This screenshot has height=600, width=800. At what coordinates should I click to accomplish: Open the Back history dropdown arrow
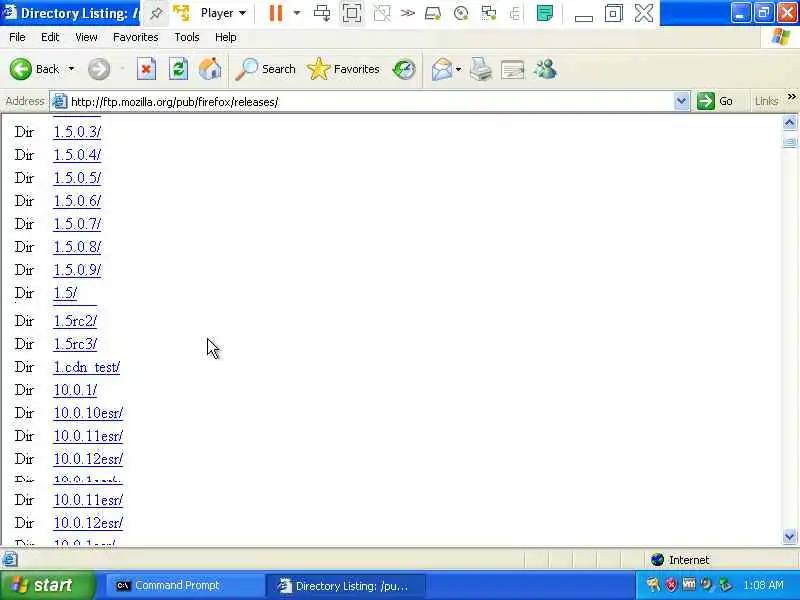[x=71, y=69]
